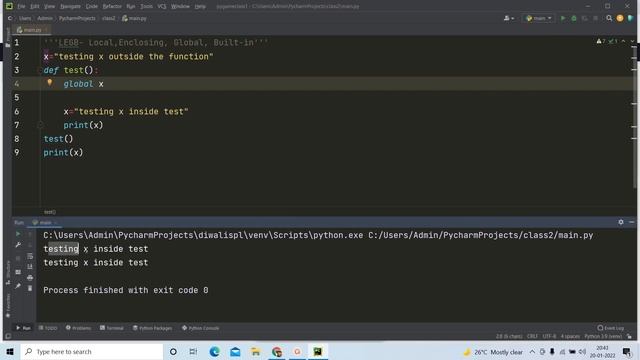
Task: Click Users in the breadcrumb bar
Action: coord(25,18)
